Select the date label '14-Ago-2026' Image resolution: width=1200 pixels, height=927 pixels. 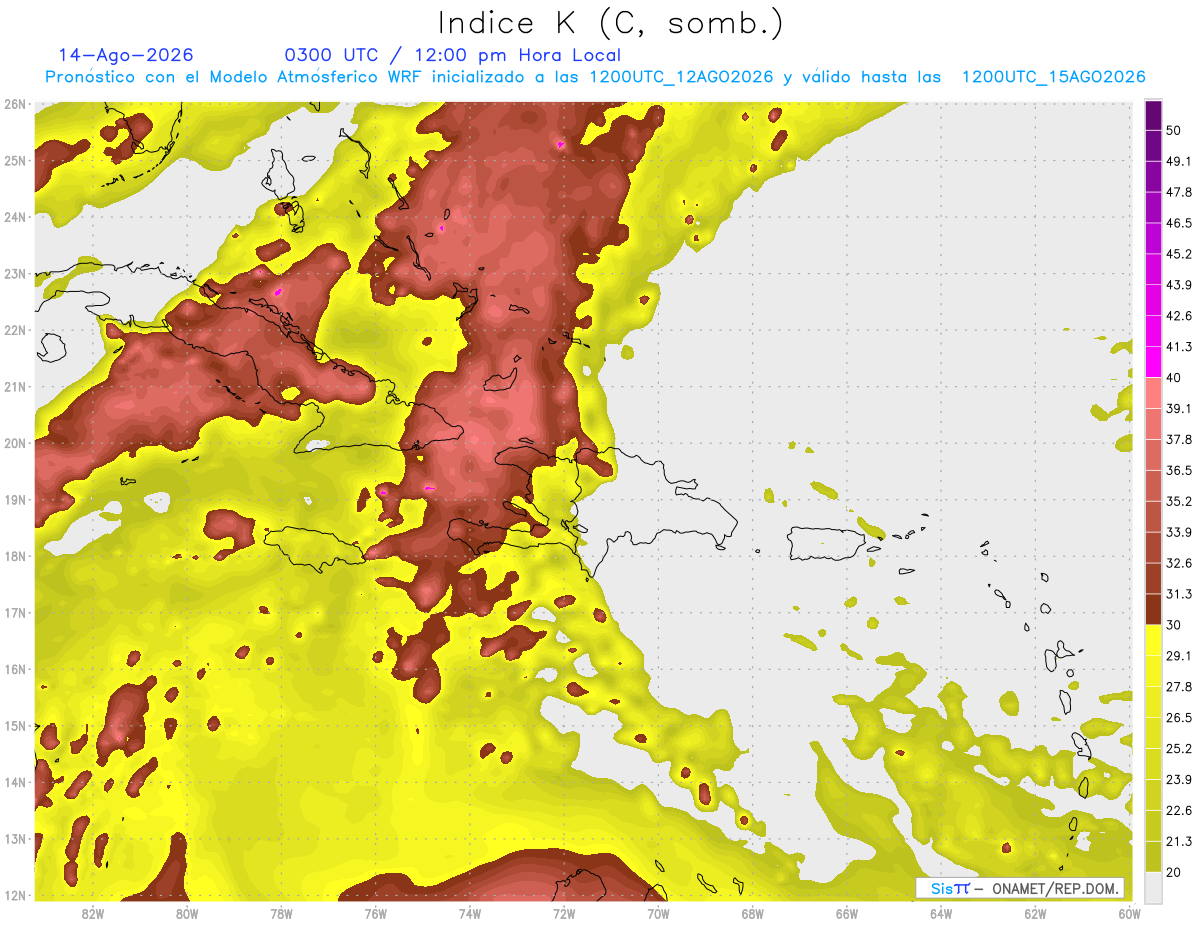click(x=126, y=55)
